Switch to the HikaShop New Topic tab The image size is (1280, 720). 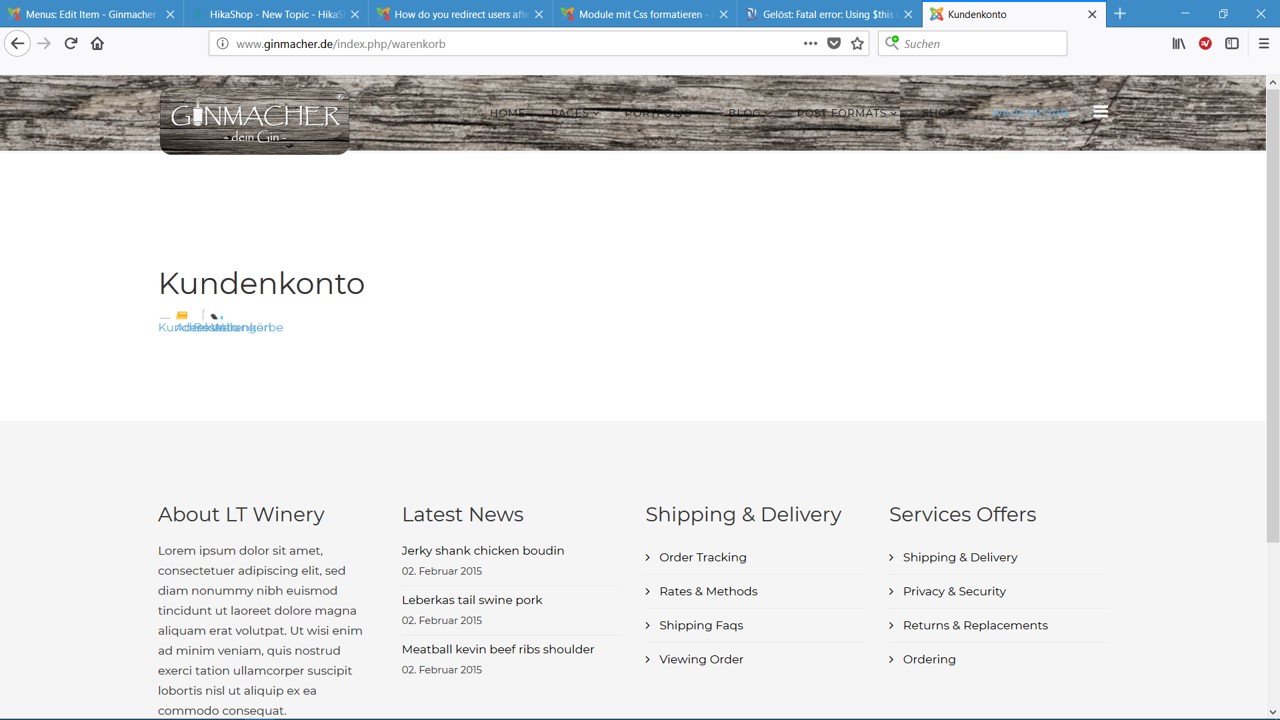275,15
